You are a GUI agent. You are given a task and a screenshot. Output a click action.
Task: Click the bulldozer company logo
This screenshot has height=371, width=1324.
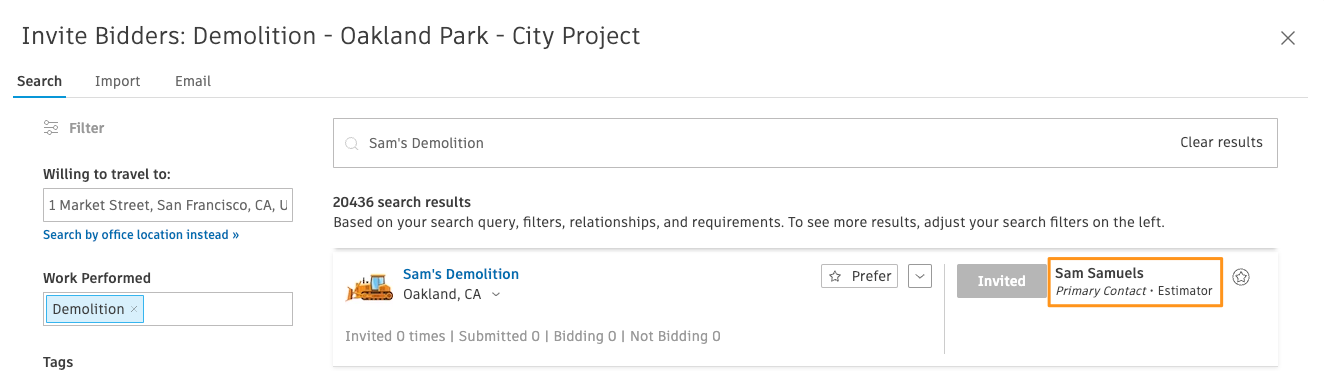370,286
